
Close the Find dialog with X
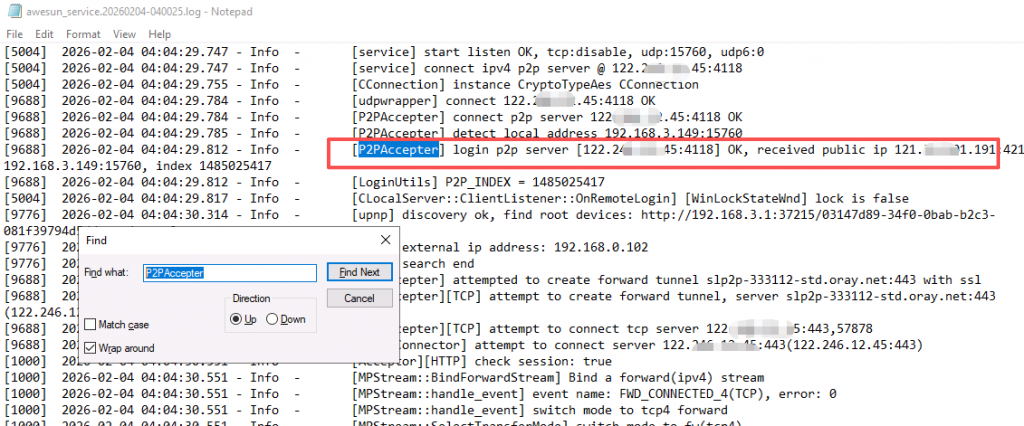(x=384, y=240)
